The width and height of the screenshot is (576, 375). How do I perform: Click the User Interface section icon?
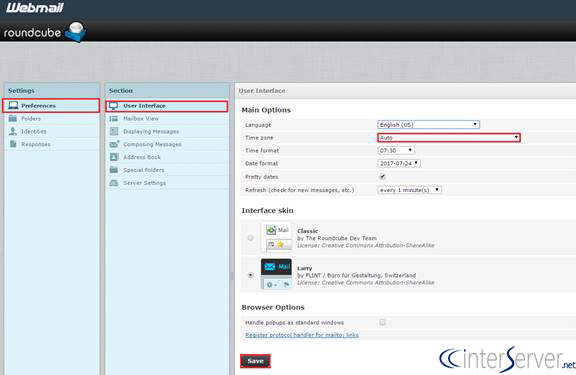click(114, 106)
